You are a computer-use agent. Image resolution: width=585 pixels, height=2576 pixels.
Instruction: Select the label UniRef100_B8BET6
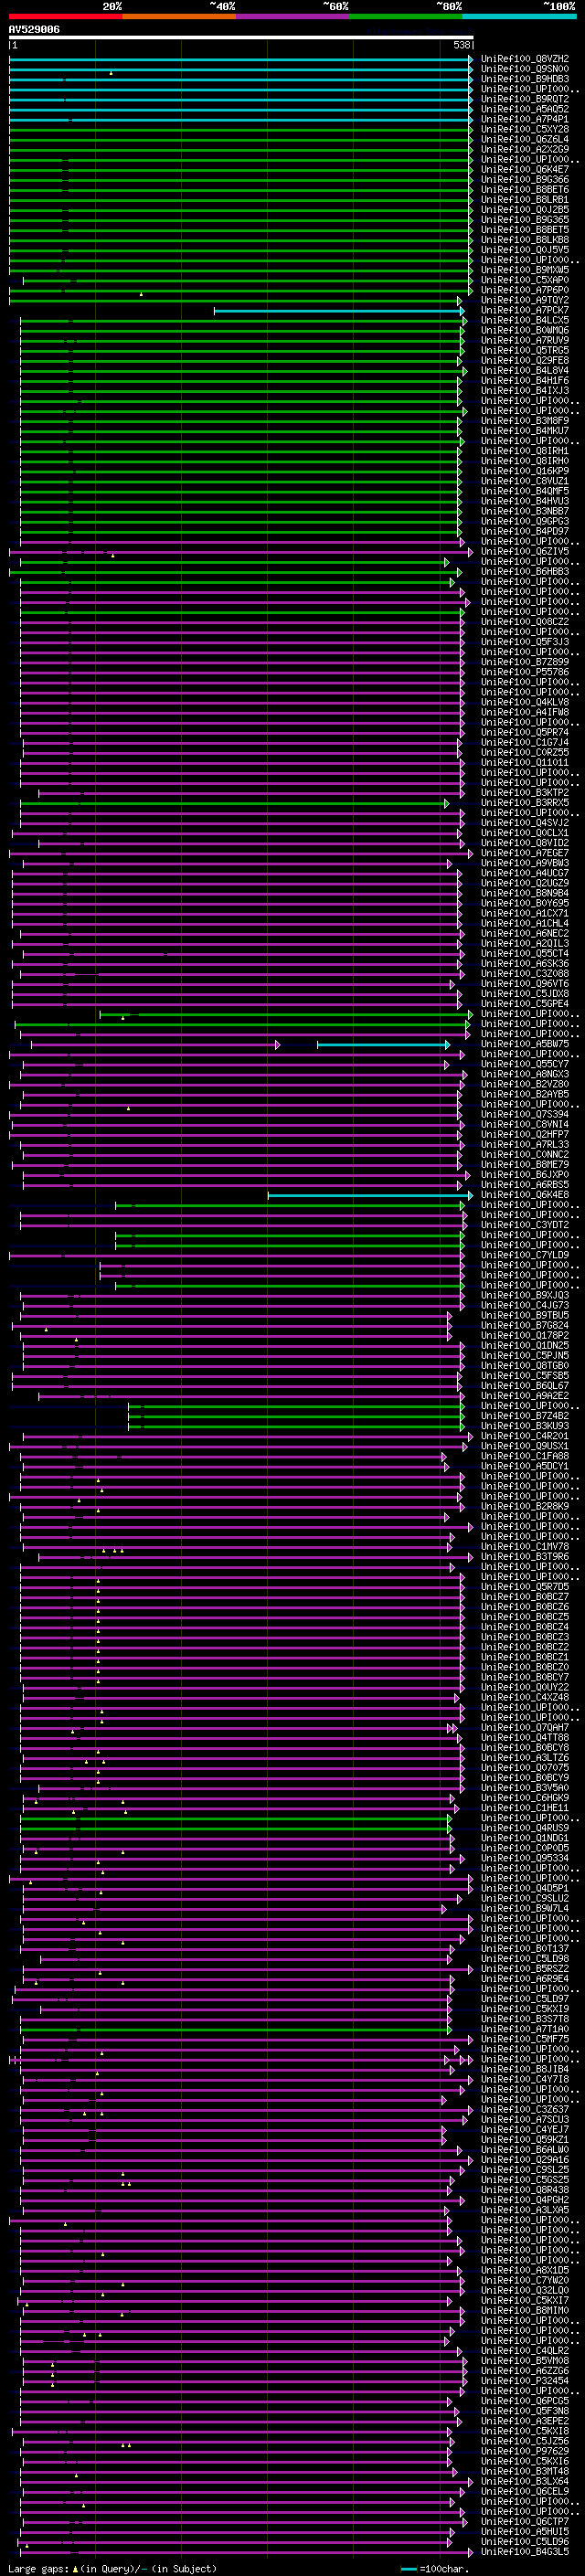tap(525, 189)
